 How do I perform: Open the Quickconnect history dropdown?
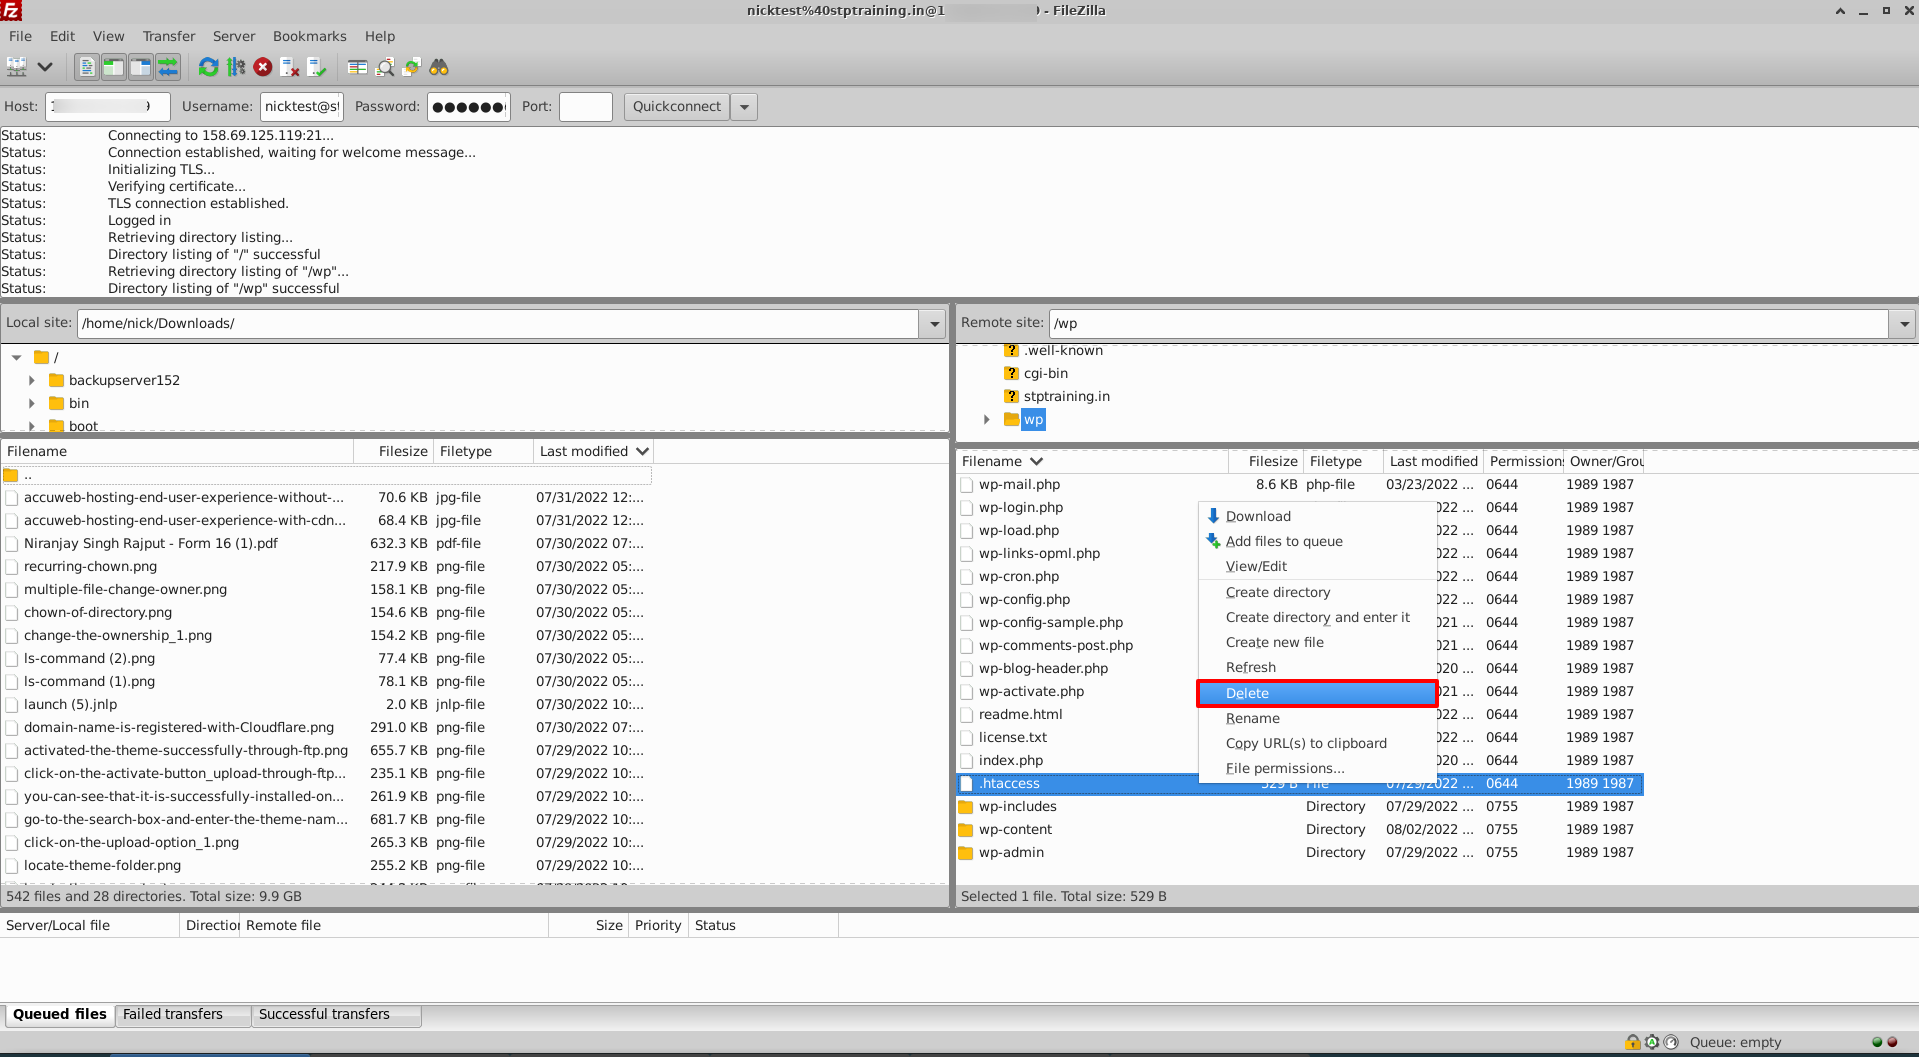(744, 107)
